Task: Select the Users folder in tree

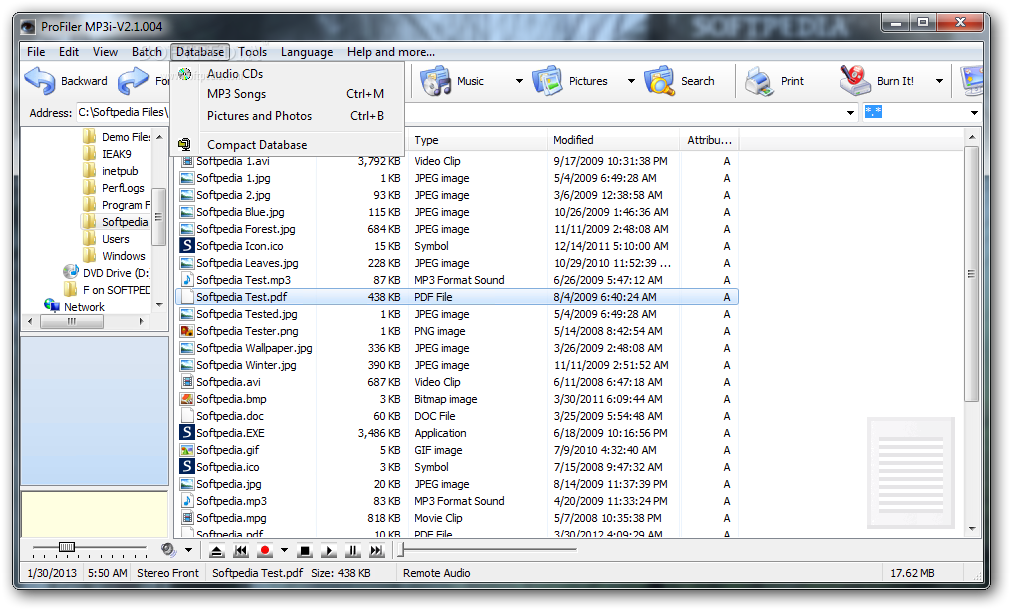Action: [x=115, y=239]
